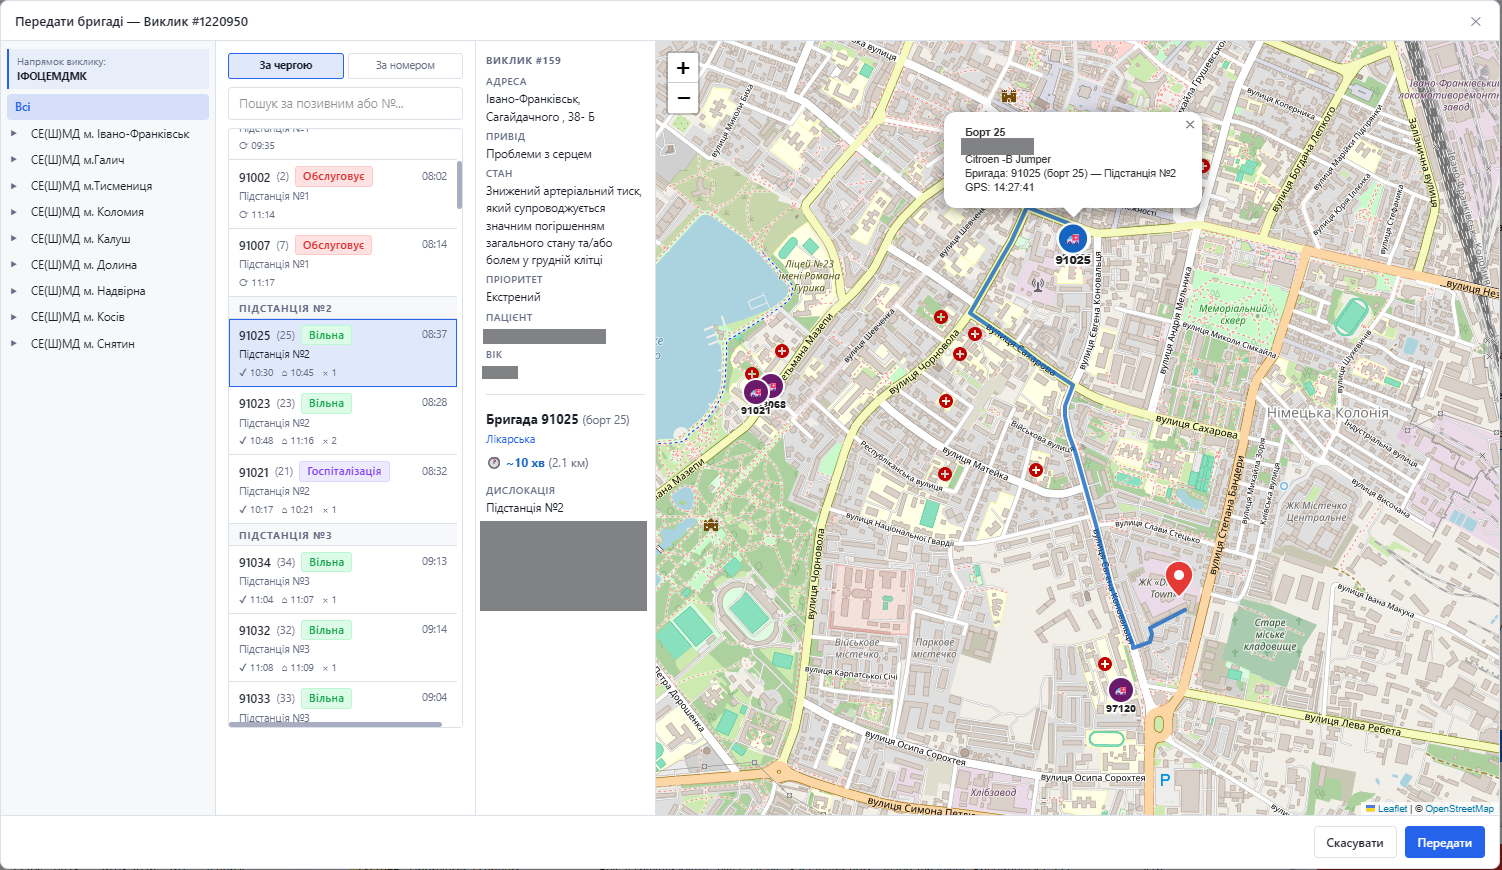Click the Передати button
The height and width of the screenshot is (870, 1502).
click(x=1445, y=842)
